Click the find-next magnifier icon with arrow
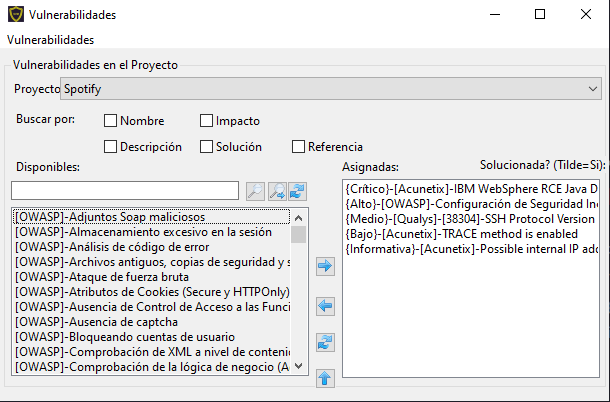Screen dimensions: 610x402 pos(277,190)
